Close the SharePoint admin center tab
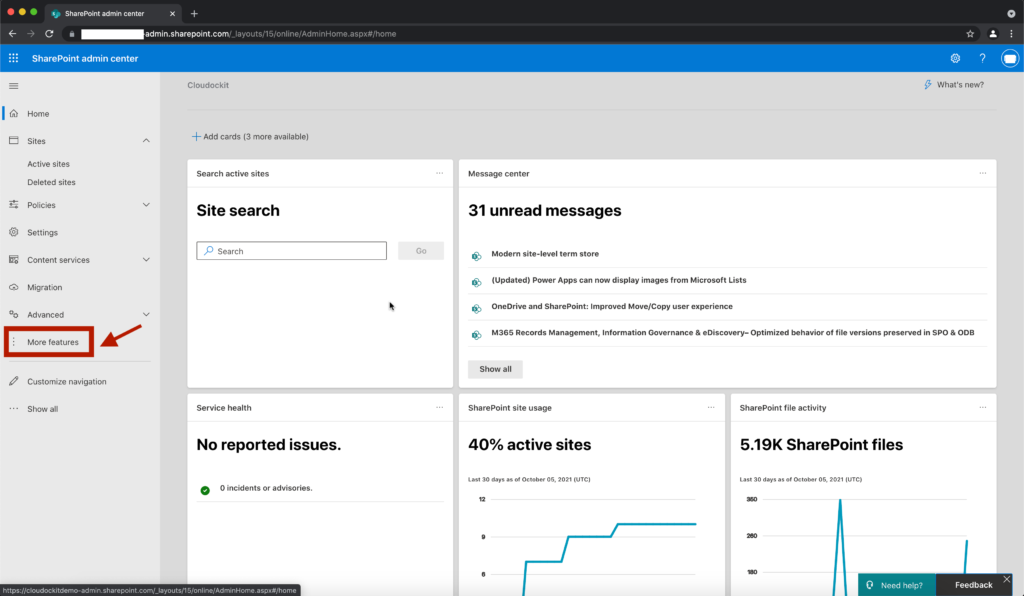Viewport: 1024px width, 596px height. click(172, 13)
